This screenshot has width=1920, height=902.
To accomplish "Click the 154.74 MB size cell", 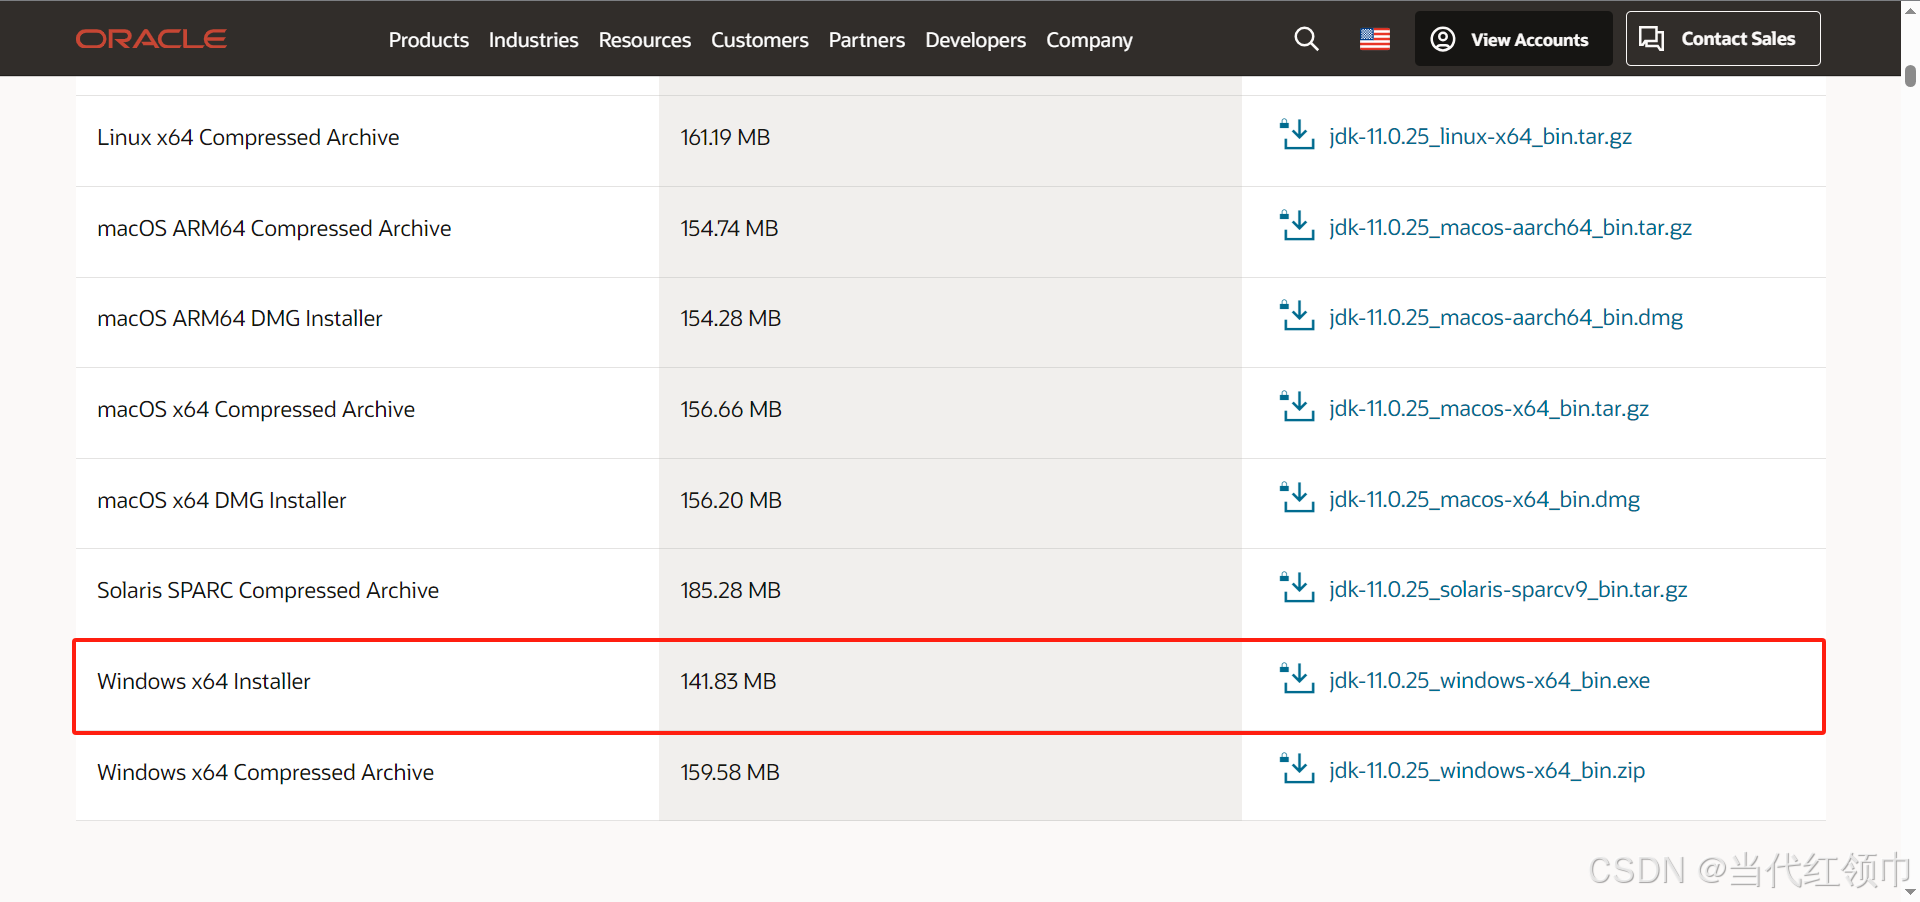I will (950, 232).
